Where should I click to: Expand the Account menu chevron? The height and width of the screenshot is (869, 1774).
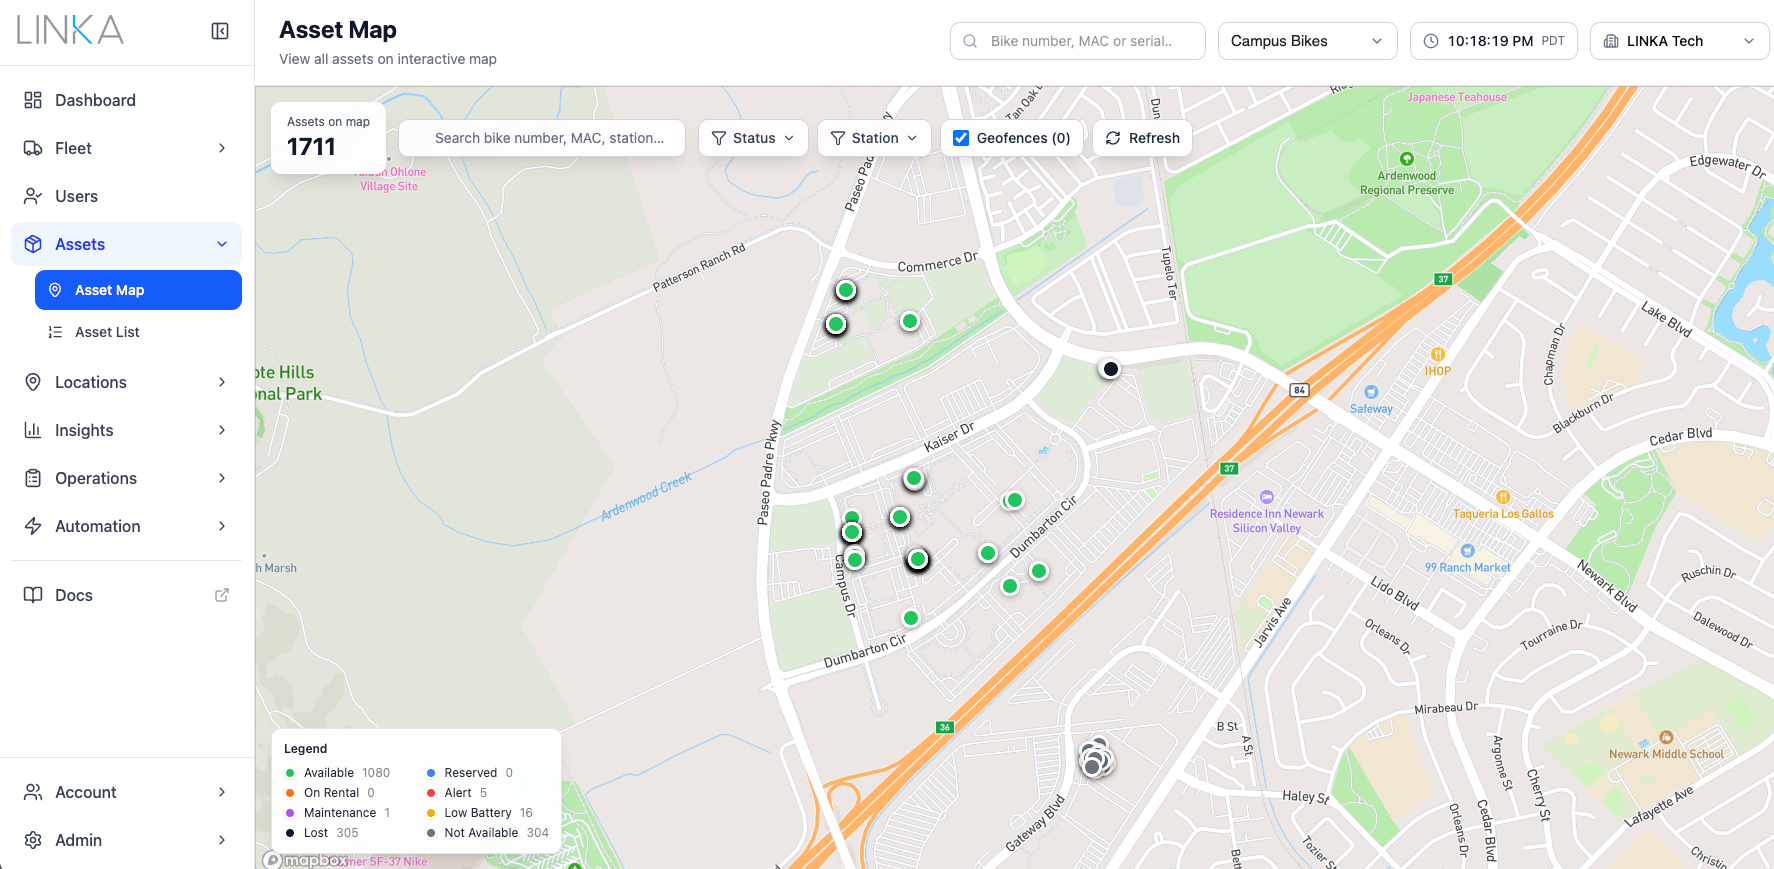click(222, 792)
